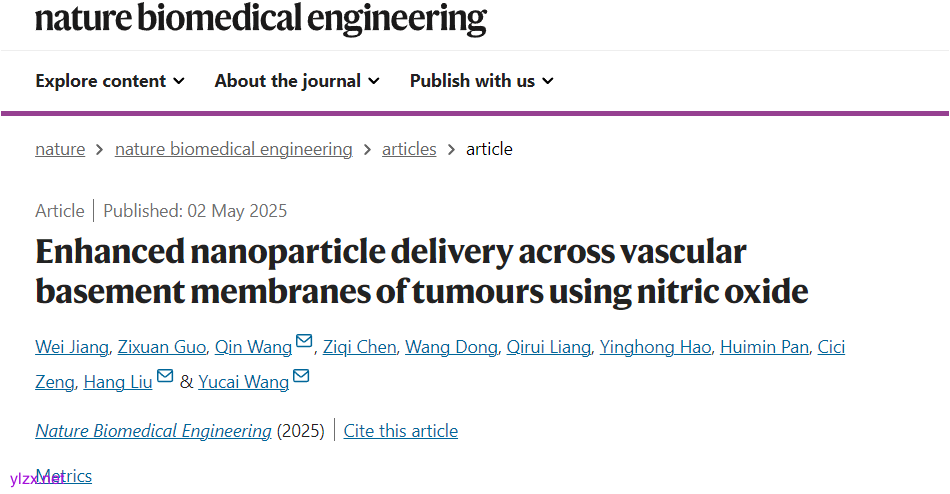Open author Zixuan Guo's profile link
The width and height of the screenshot is (950, 494).
tap(160, 347)
